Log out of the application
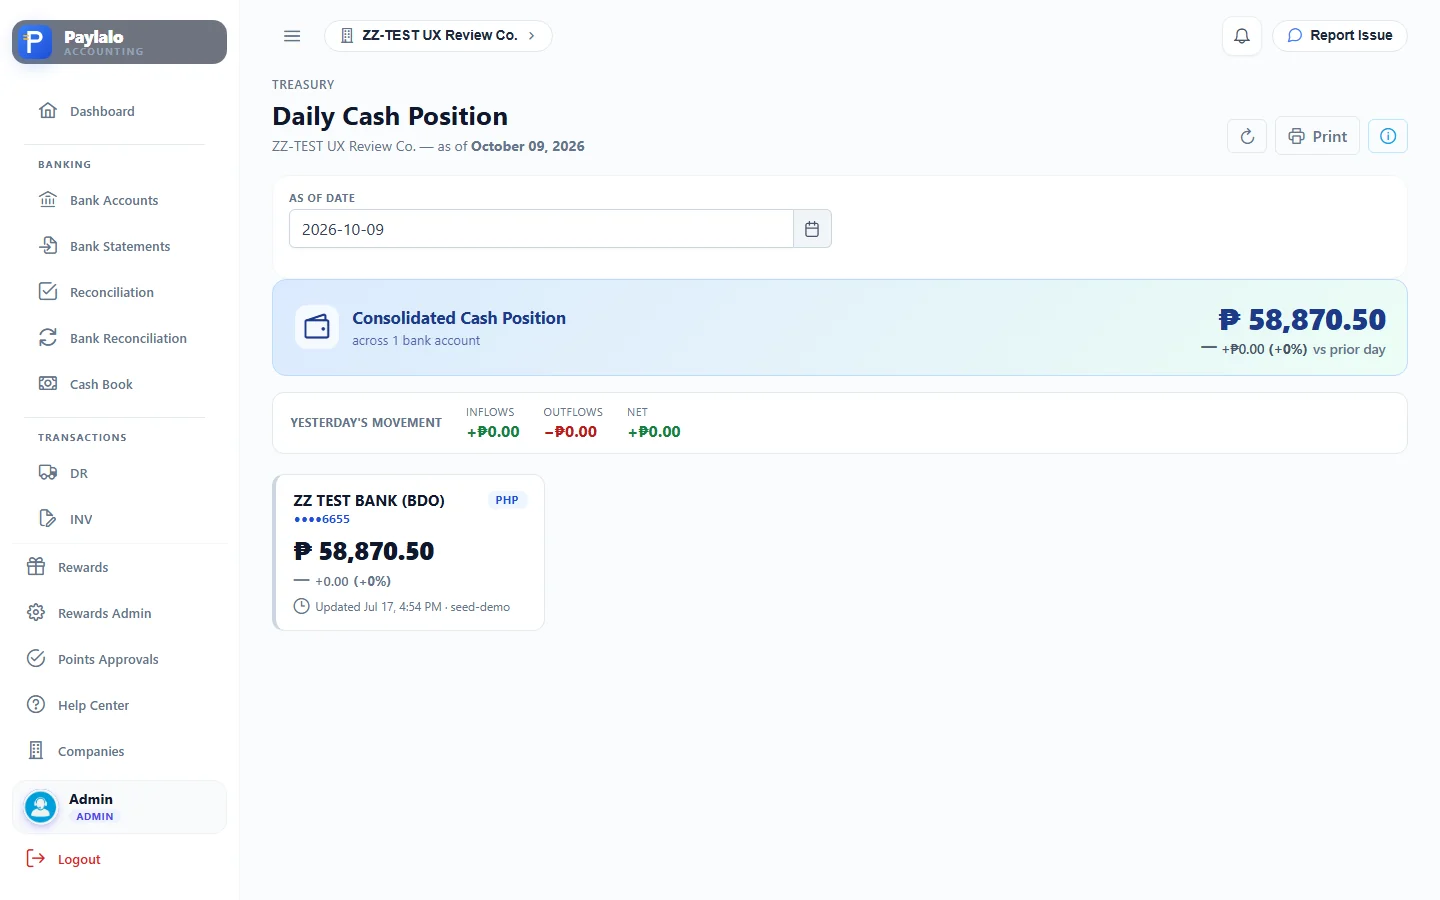 [119, 859]
